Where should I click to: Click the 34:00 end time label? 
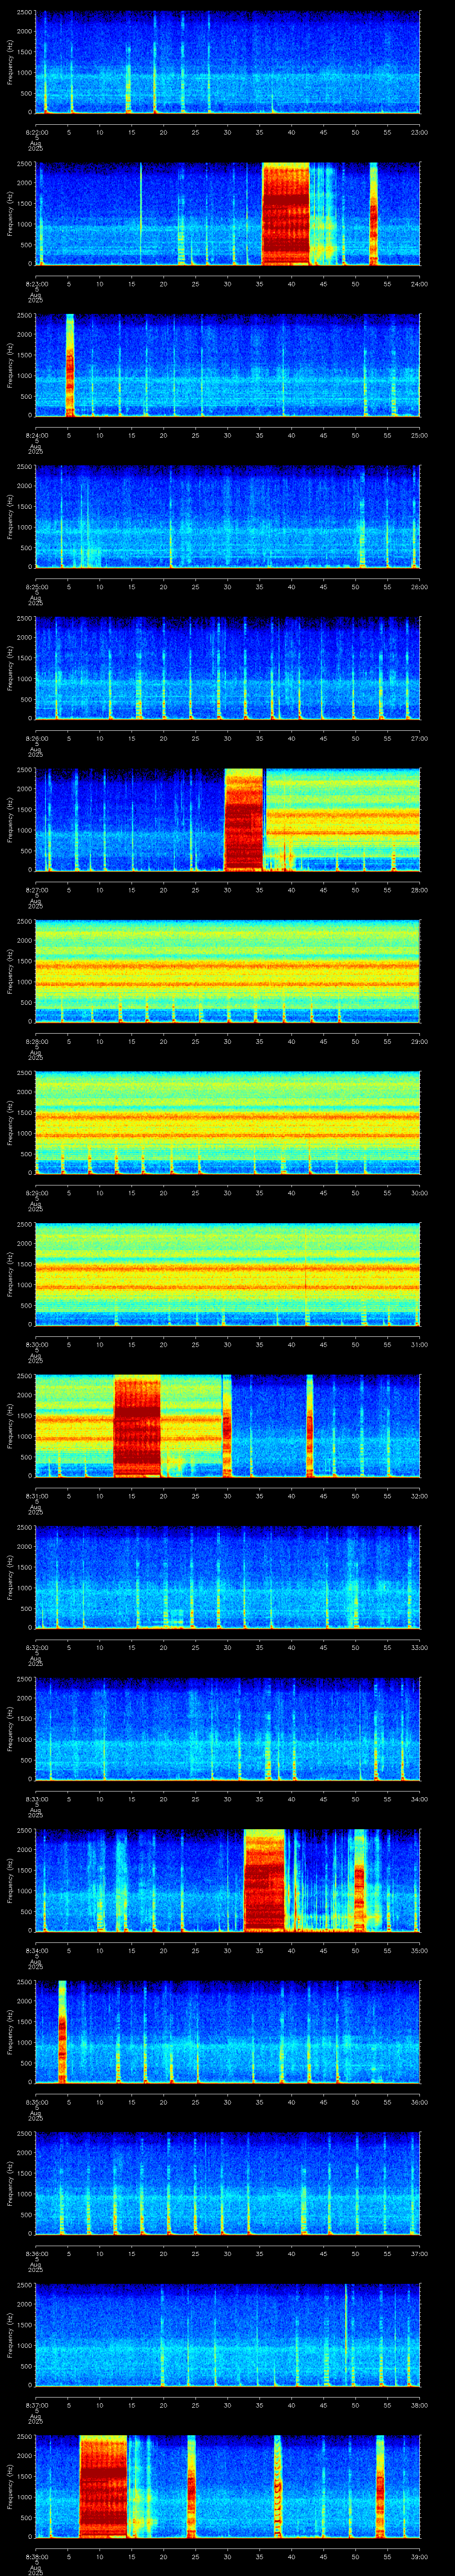point(420,1799)
